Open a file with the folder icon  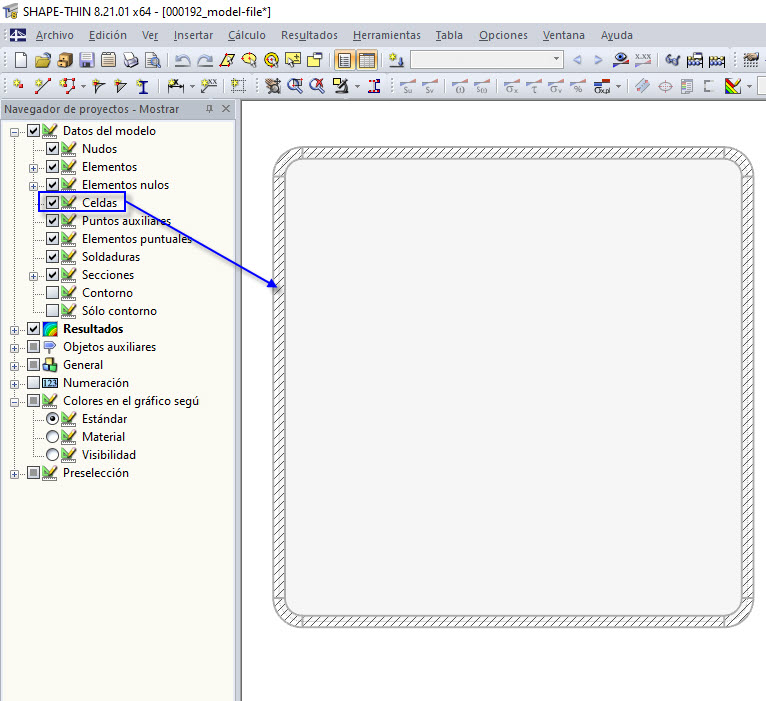pos(43,60)
